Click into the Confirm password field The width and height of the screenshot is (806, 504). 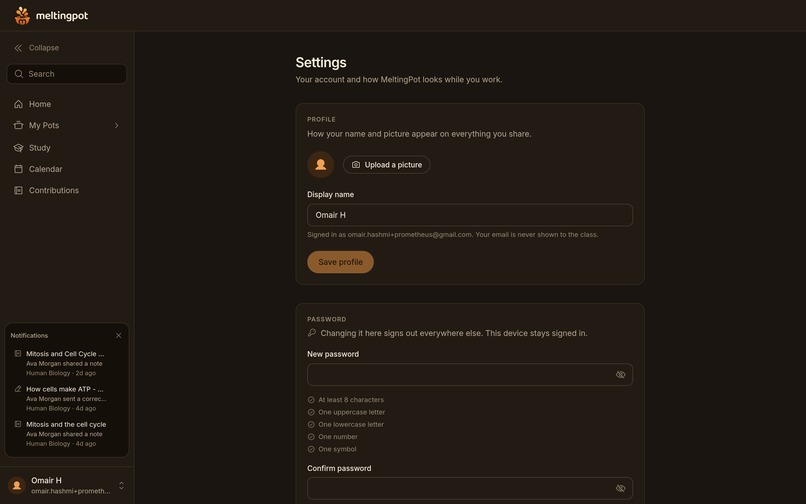pyautogui.click(x=470, y=488)
